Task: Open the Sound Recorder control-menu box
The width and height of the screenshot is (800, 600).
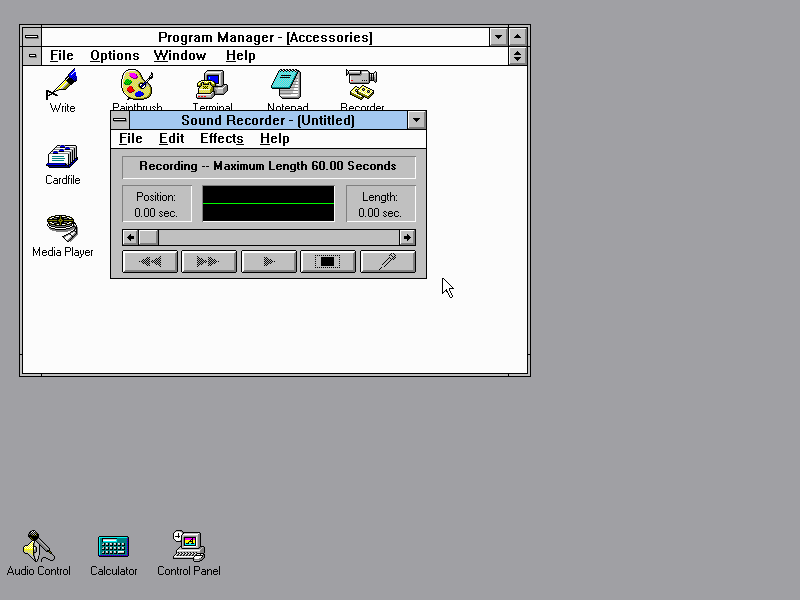Action: point(120,120)
